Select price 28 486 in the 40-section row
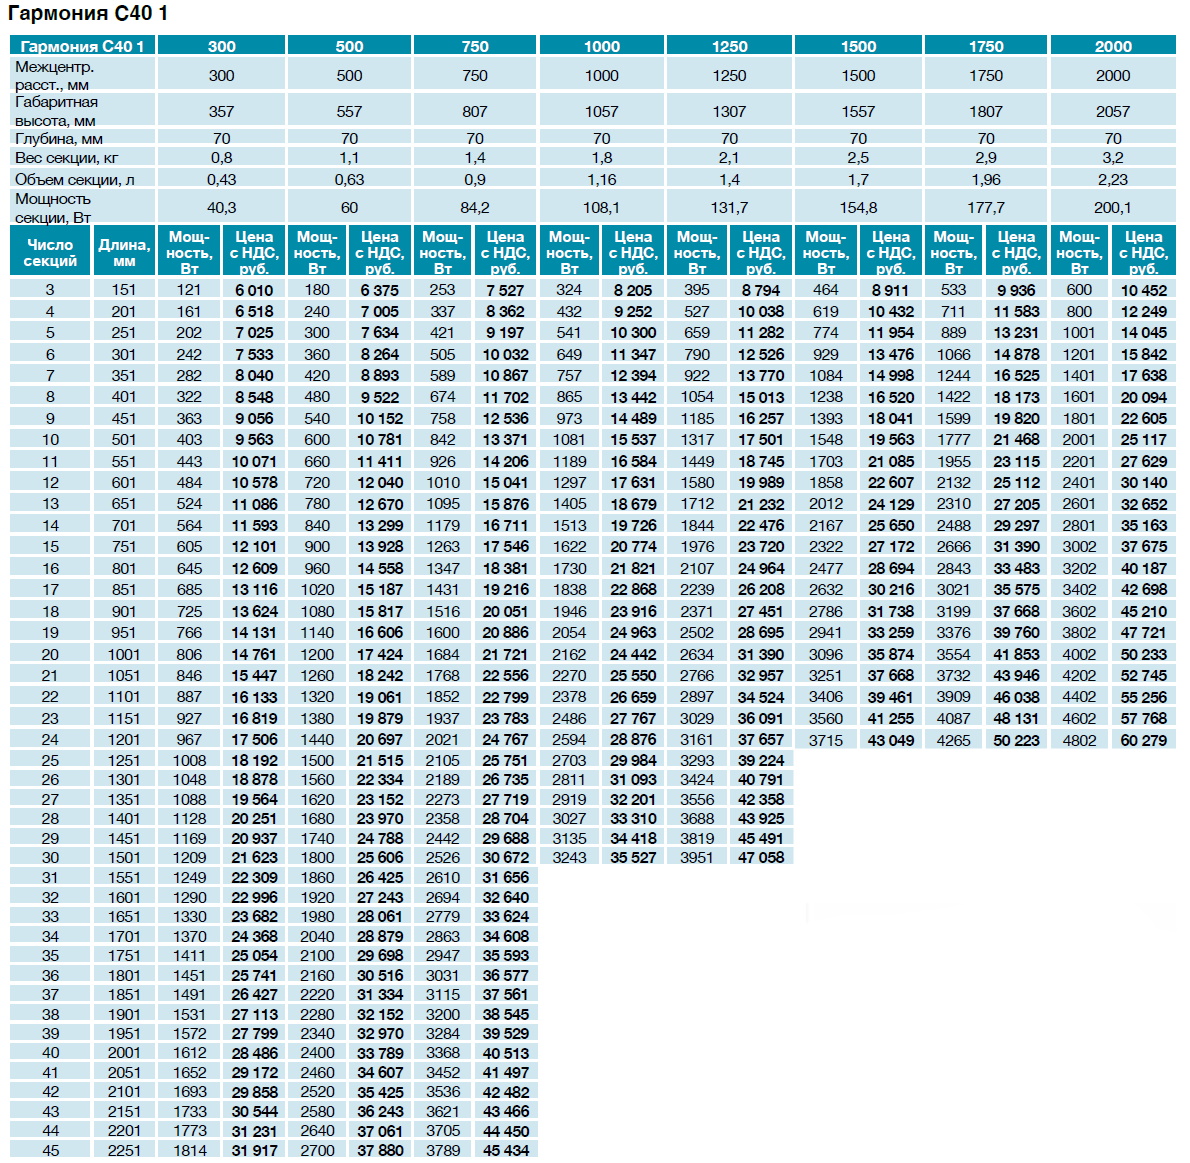1190x1163 pixels. 253,1054
